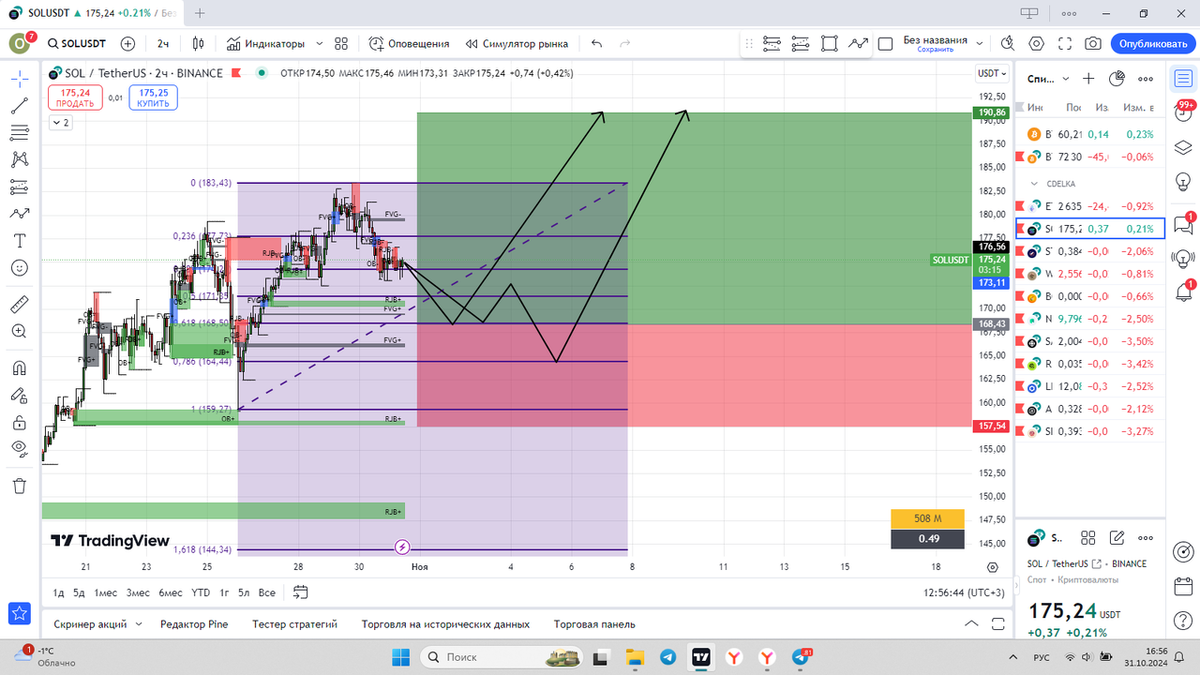Open Telegram from the Windows taskbar

(667, 657)
